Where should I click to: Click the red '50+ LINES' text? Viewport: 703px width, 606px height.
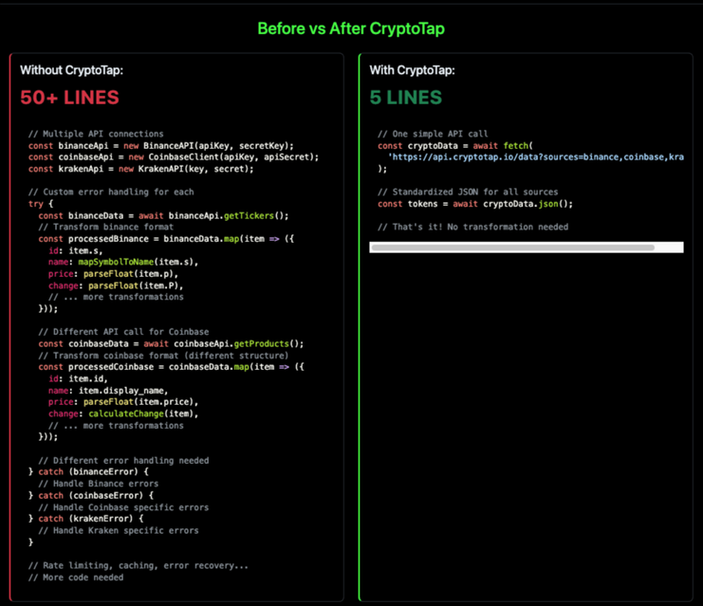pos(69,97)
